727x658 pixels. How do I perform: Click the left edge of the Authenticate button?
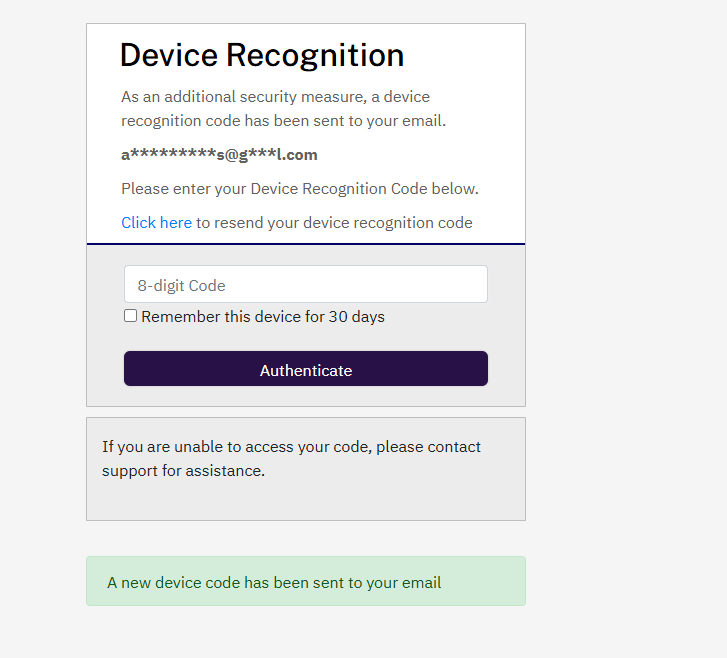[x=134, y=369]
